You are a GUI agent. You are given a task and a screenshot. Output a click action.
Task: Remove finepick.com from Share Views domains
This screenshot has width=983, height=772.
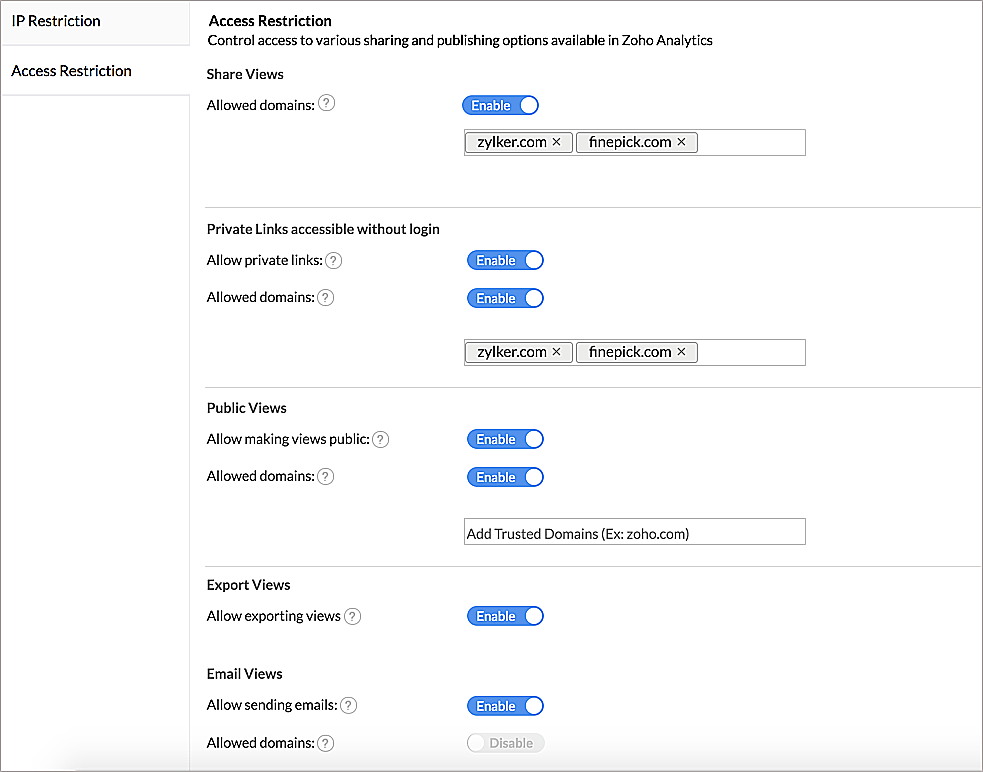coord(681,142)
